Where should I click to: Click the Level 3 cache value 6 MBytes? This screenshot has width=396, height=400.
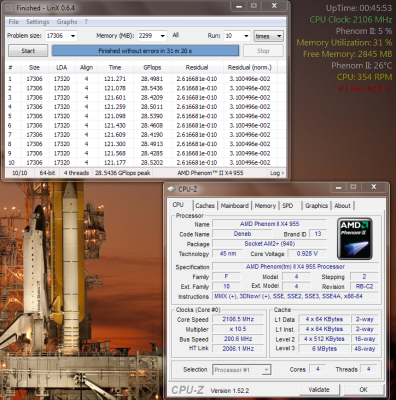[324, 349]
